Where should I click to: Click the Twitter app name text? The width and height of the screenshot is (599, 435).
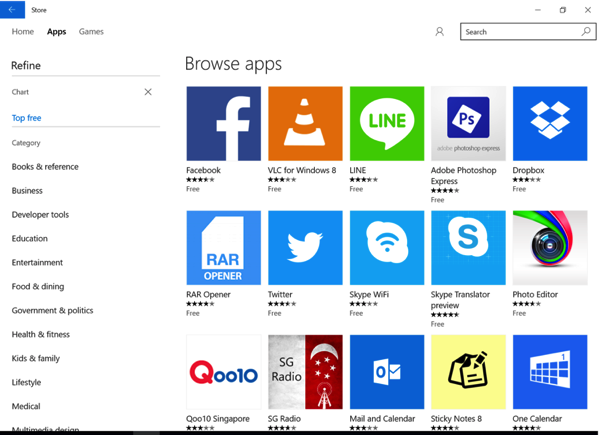(280, 294)
